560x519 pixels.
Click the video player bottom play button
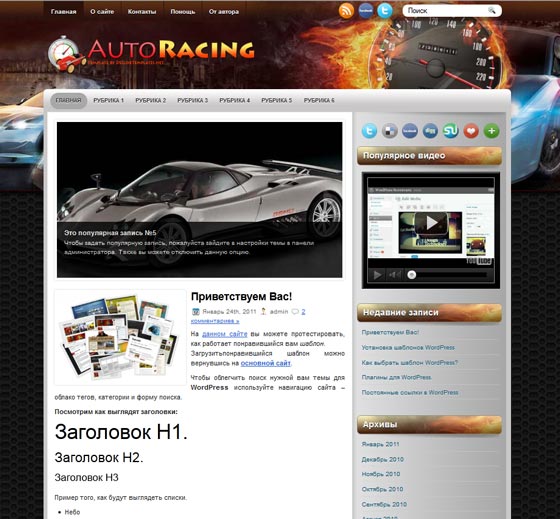point(378,275)
